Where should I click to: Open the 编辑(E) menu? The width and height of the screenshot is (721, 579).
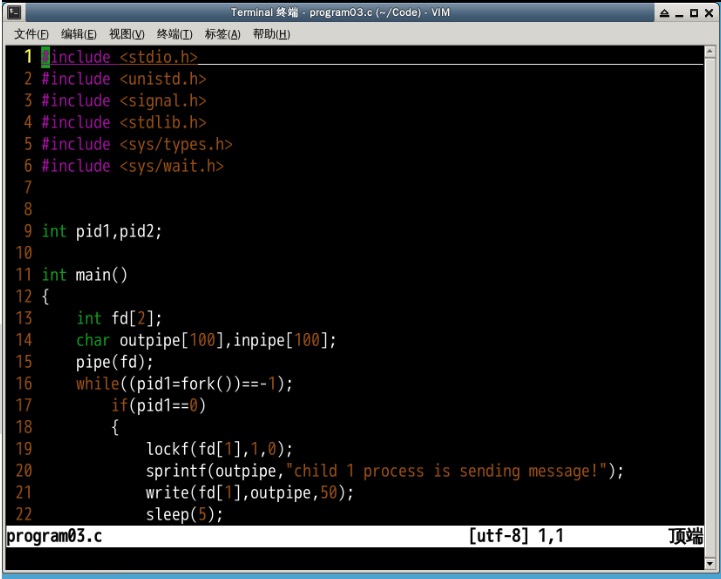[x=79, y=34]
